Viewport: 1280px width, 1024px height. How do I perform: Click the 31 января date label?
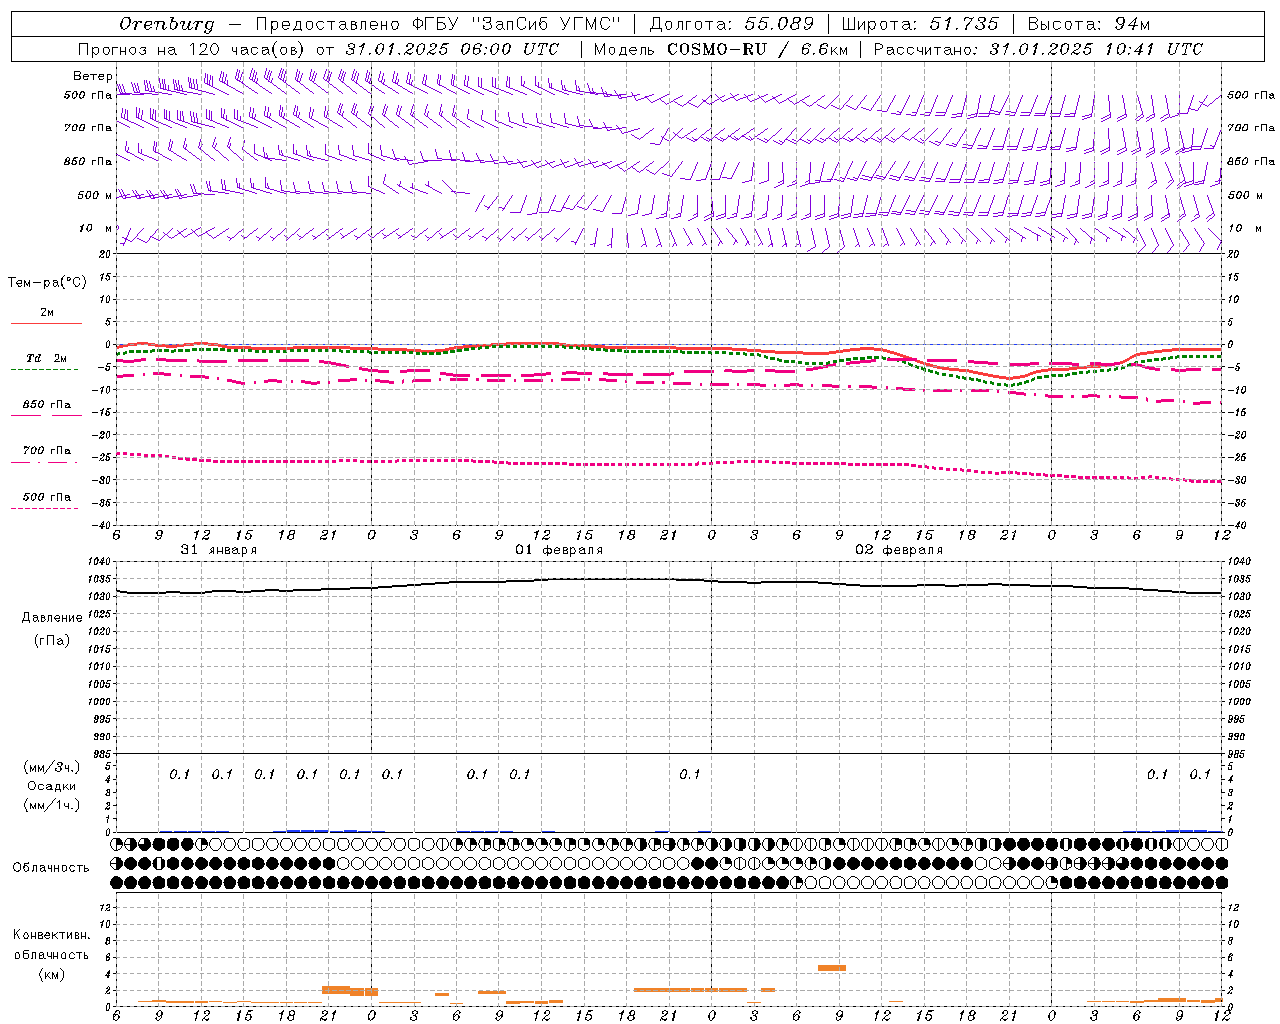[218, 550]
